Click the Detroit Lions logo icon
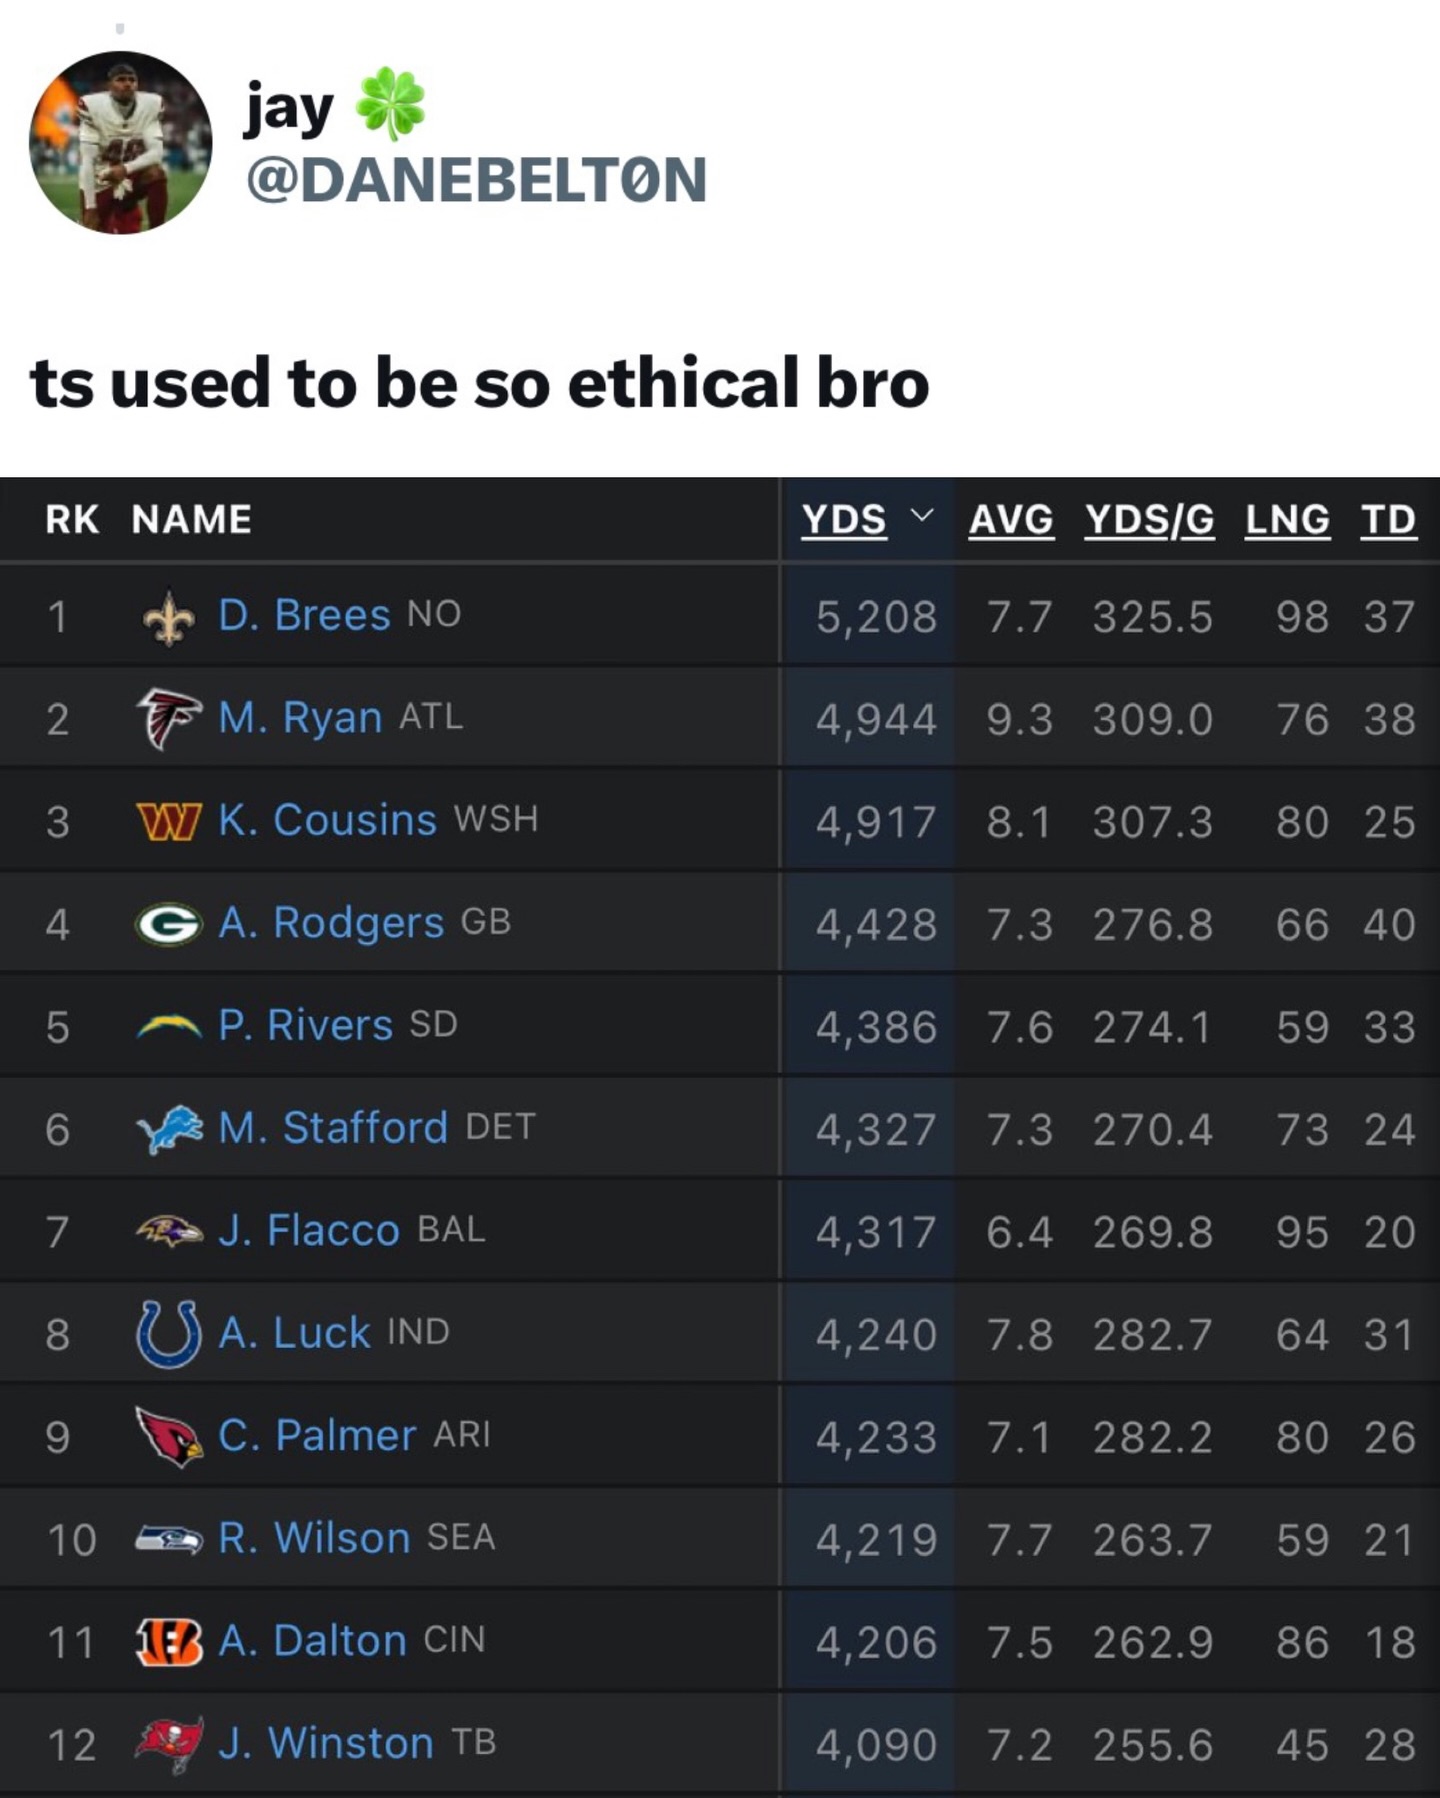This screenshot has width=1440, height=1798. coord(168,1129)
